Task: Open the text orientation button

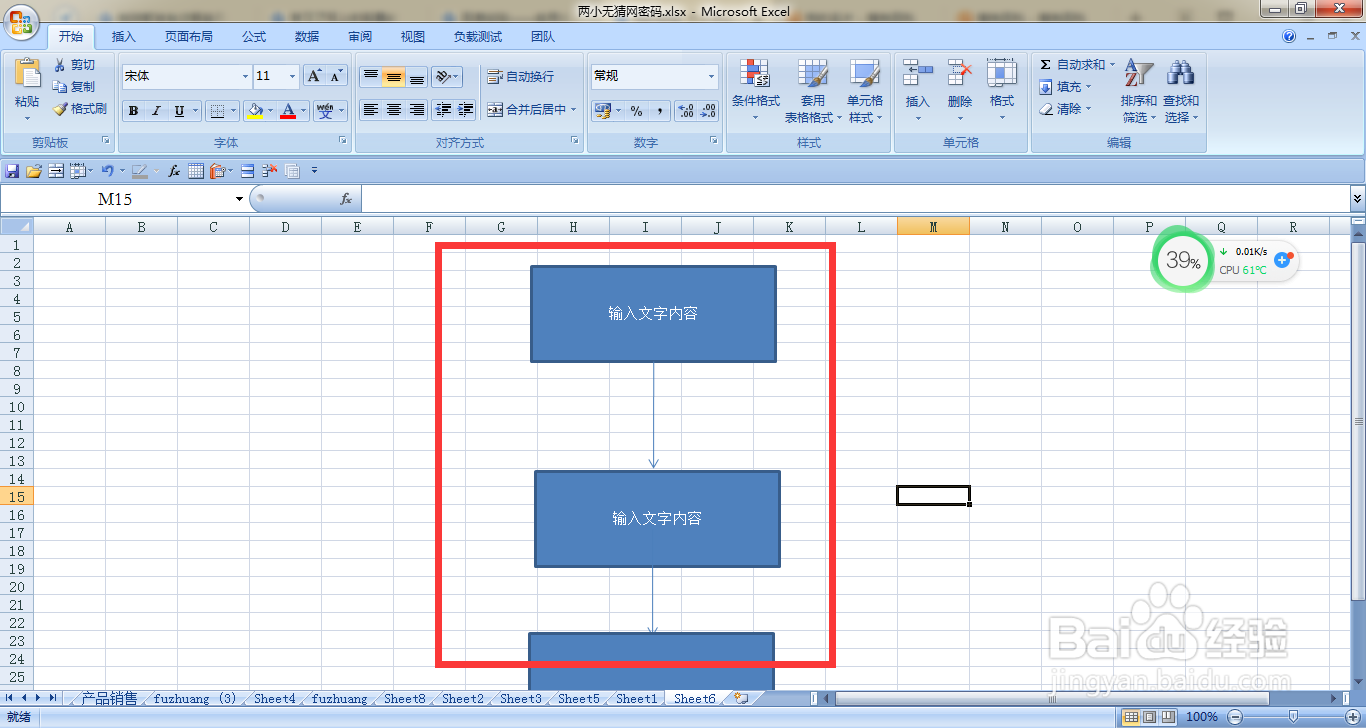Action: [447, 77]
